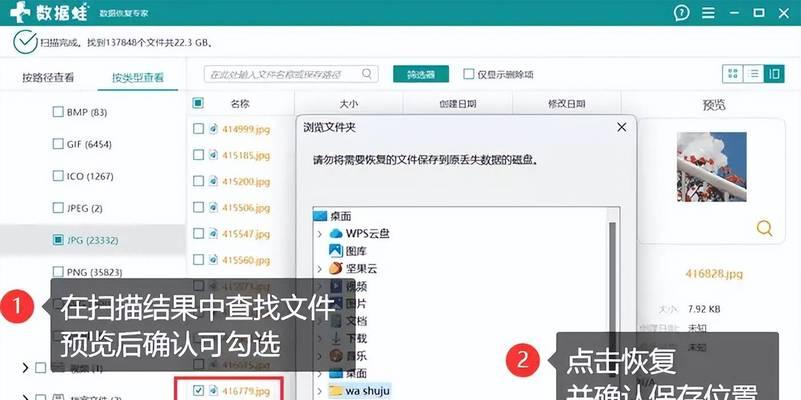Check the BMP (83) checkbox

[x=58, y=111]
